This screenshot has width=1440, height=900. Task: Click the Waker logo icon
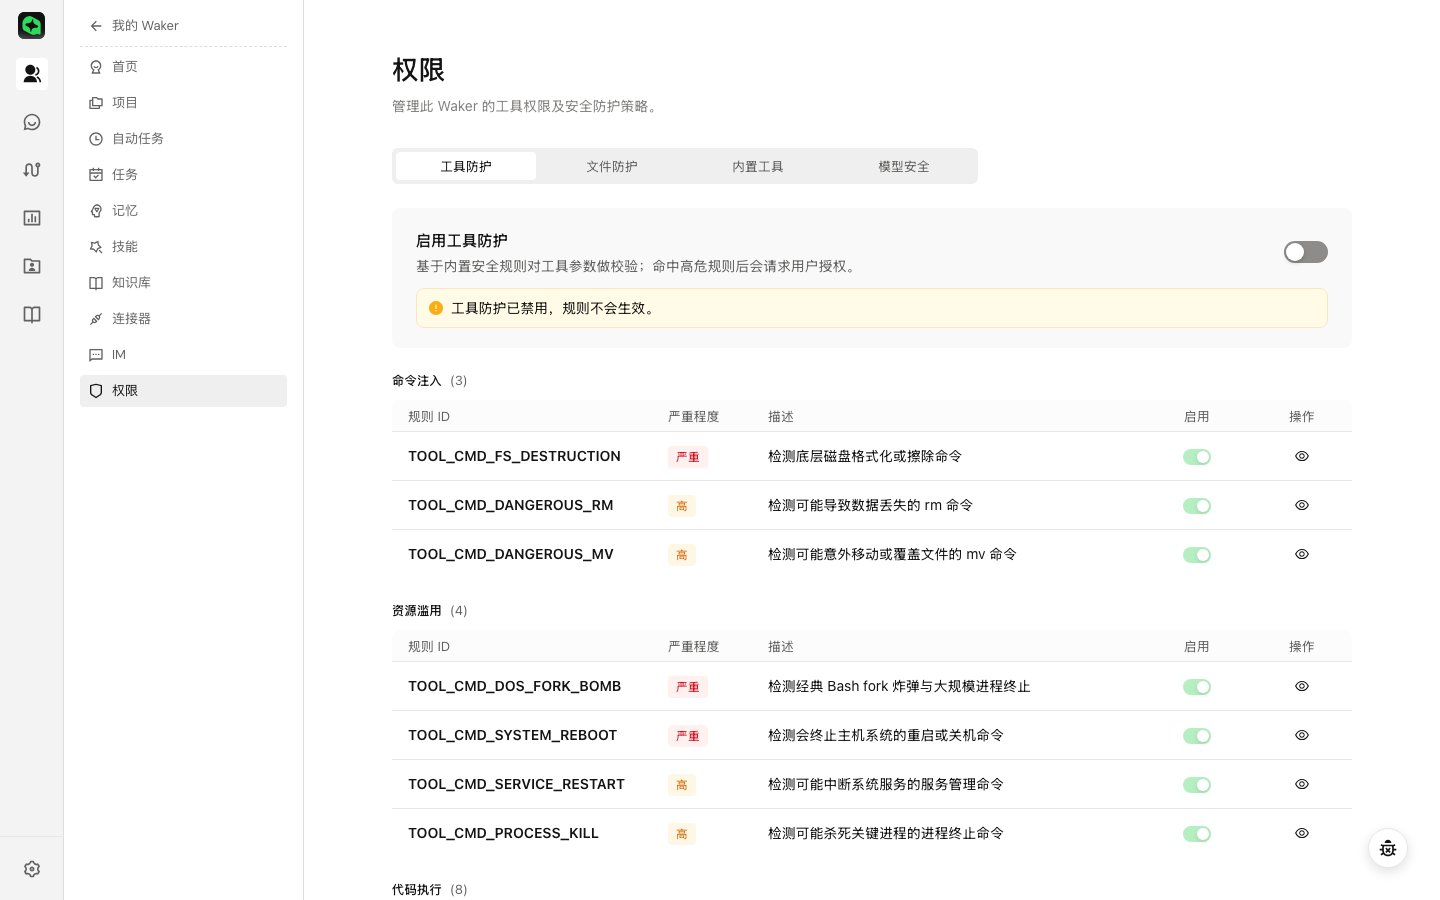[32, 25]
